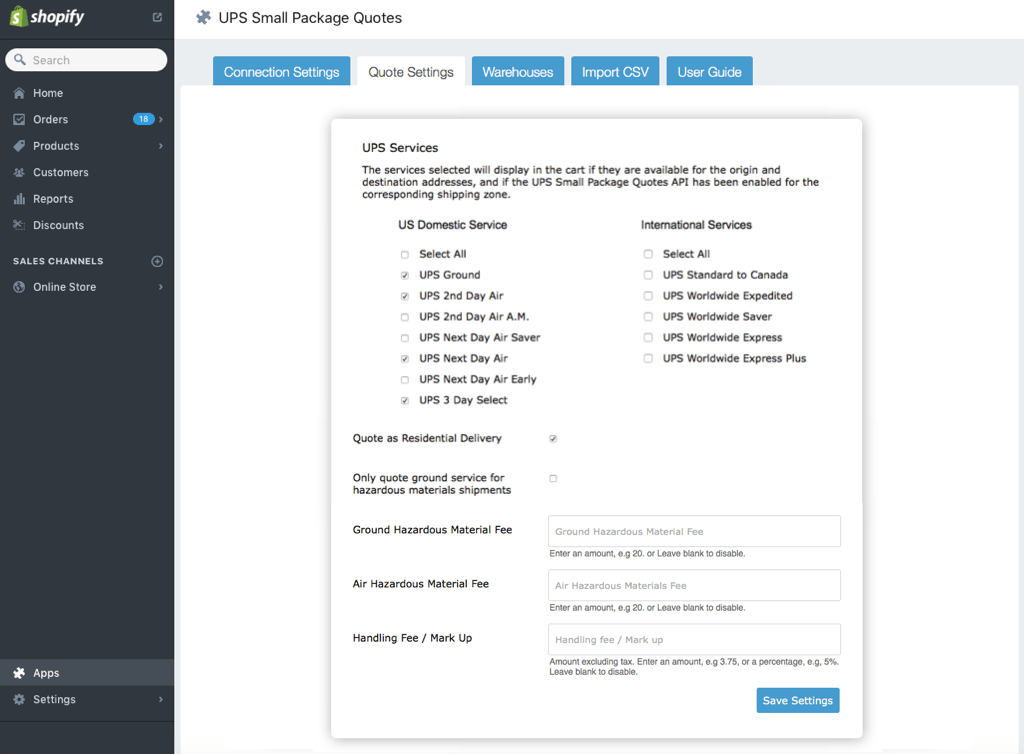Open the Home icon in sidebar
Viewport: 1024px width, 754px height.
[x=20, y=93]
